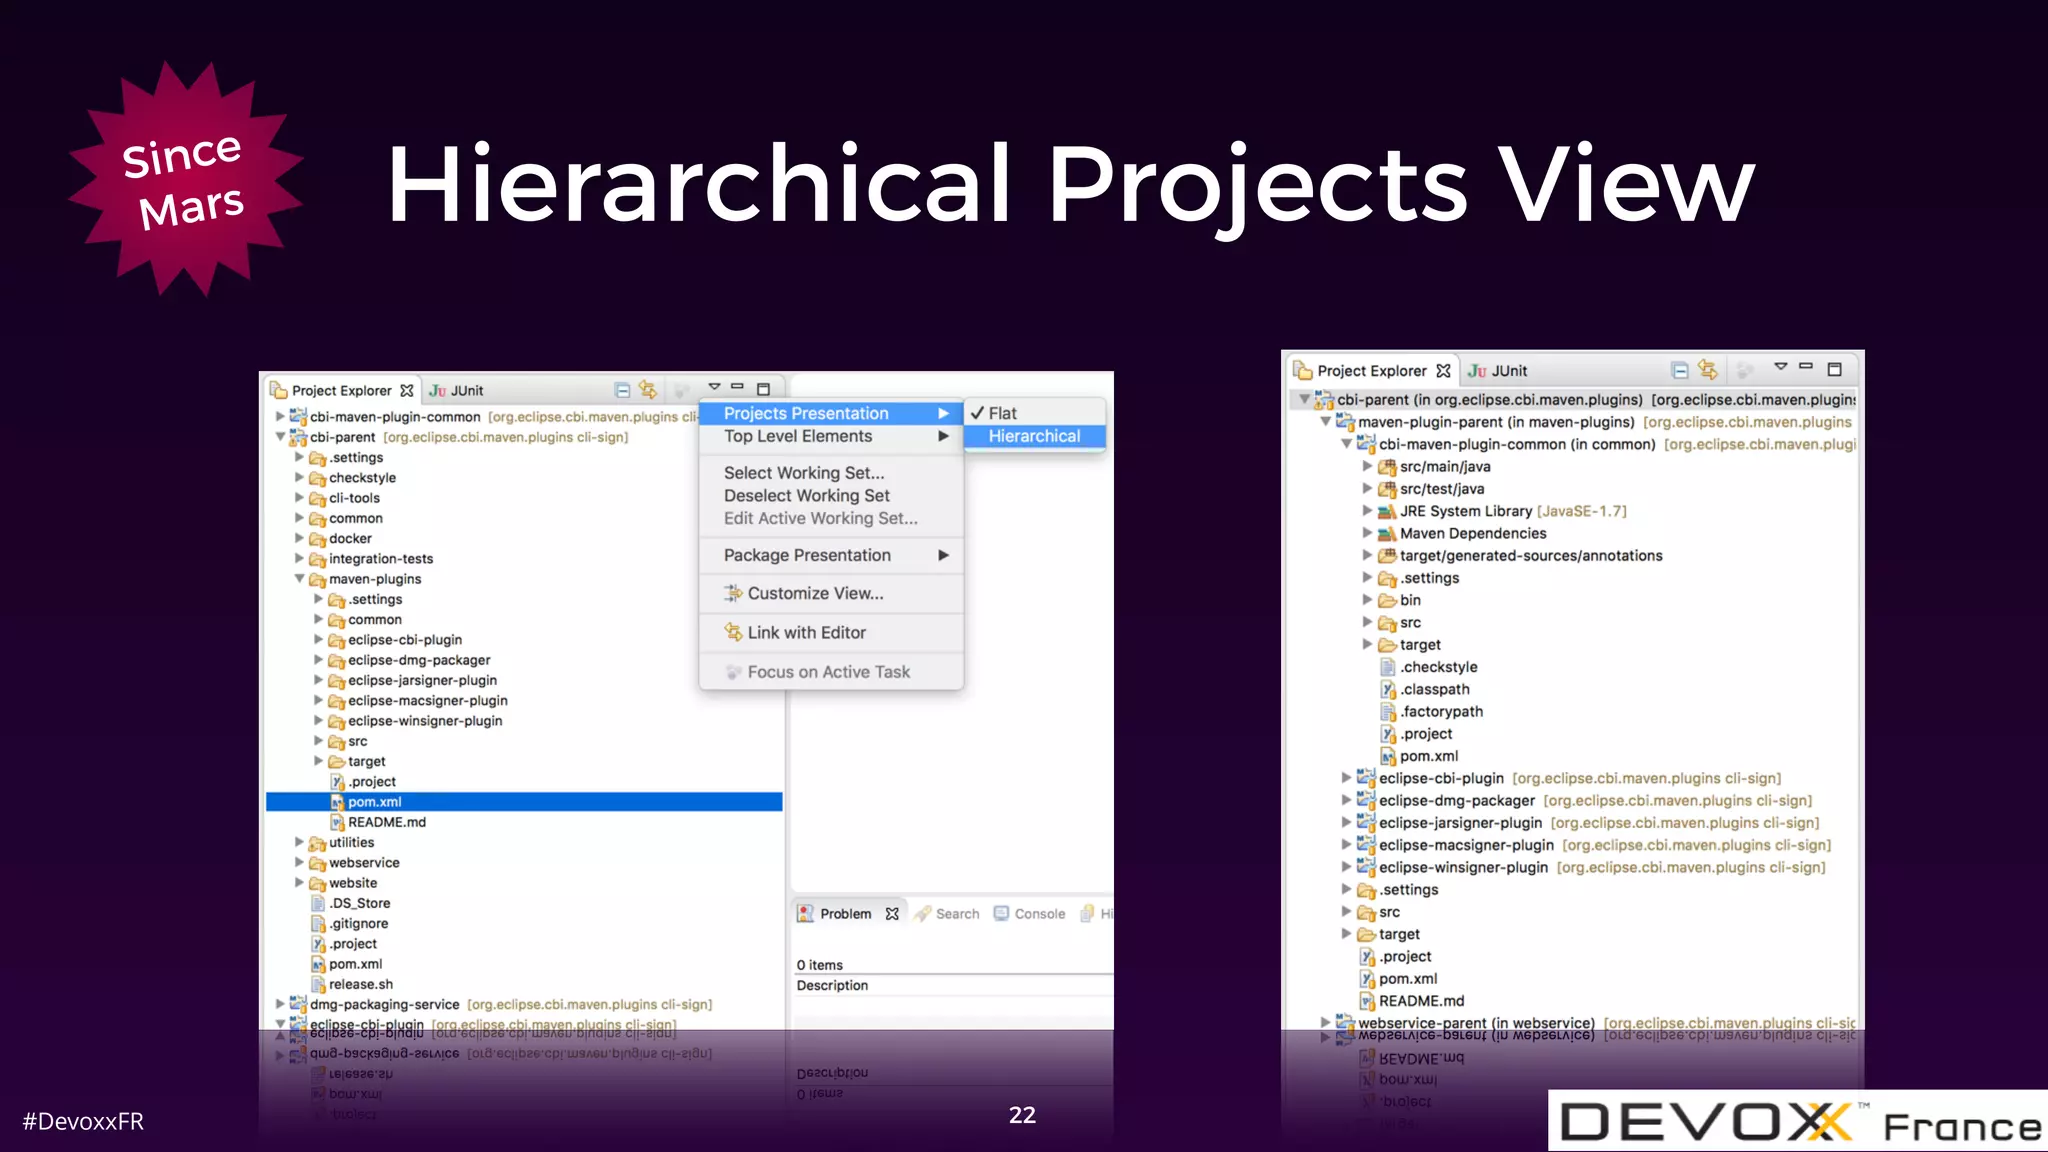Click release.sh file icon
The image size is (2048, 1152).
pos(318,985)
